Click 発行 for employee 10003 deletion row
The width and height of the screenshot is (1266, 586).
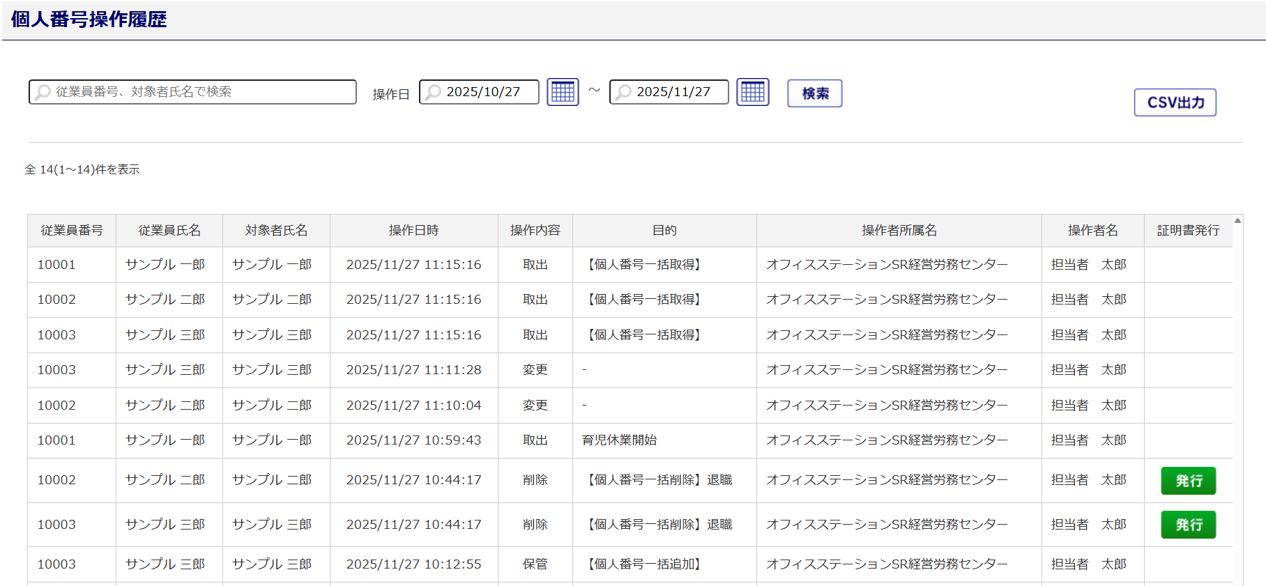click(x=1188, y=524)
